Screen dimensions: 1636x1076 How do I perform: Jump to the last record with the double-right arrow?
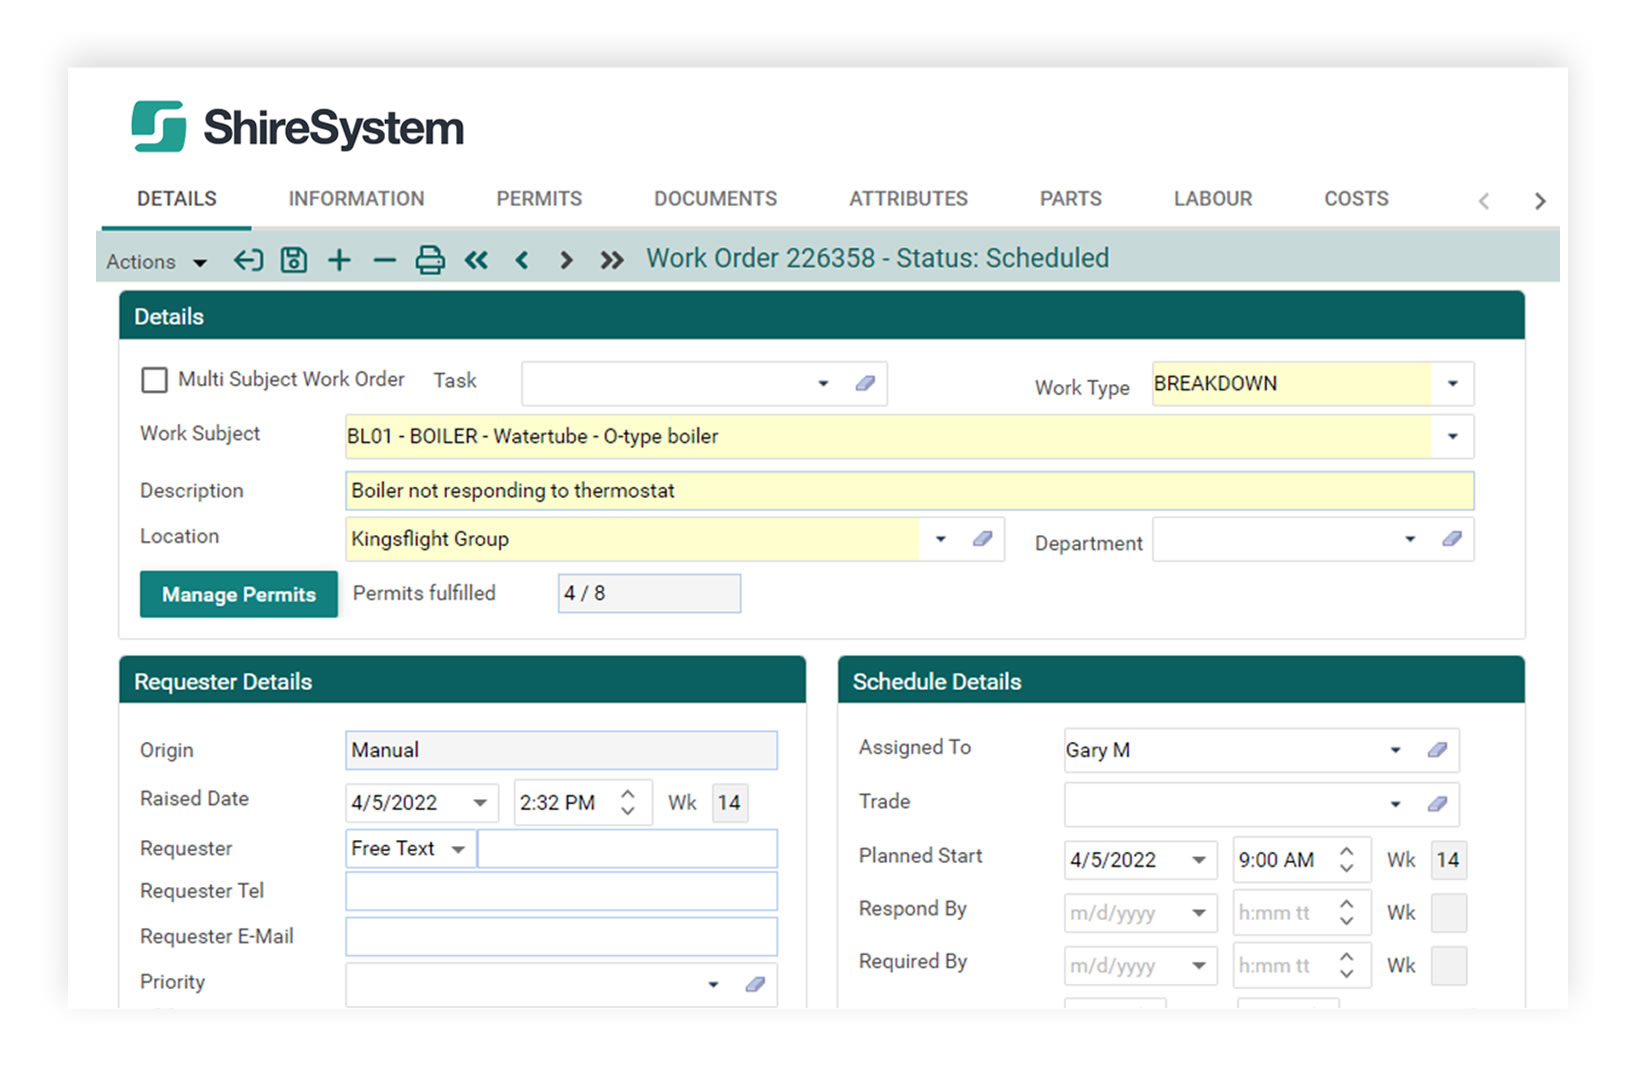[x=612, y=261]
